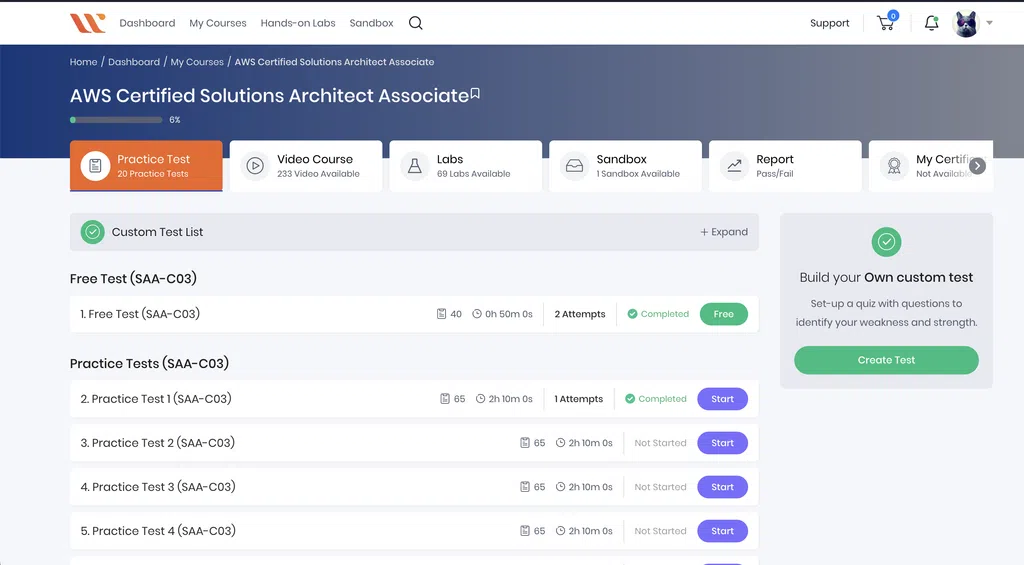Click the '2 Attempts' text
This screenshot has width=1024, height=565.
click(x=580, y=314)
